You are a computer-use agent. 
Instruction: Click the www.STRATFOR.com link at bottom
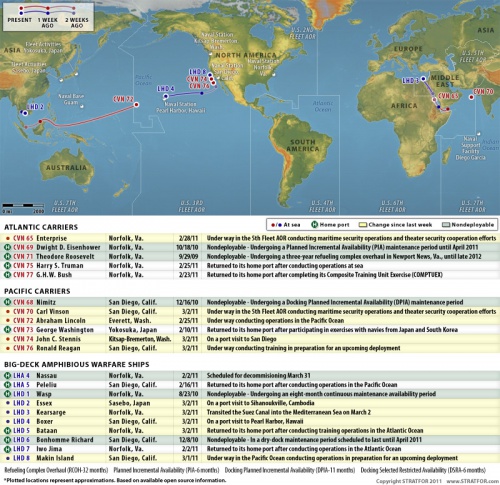coord(473,481)
